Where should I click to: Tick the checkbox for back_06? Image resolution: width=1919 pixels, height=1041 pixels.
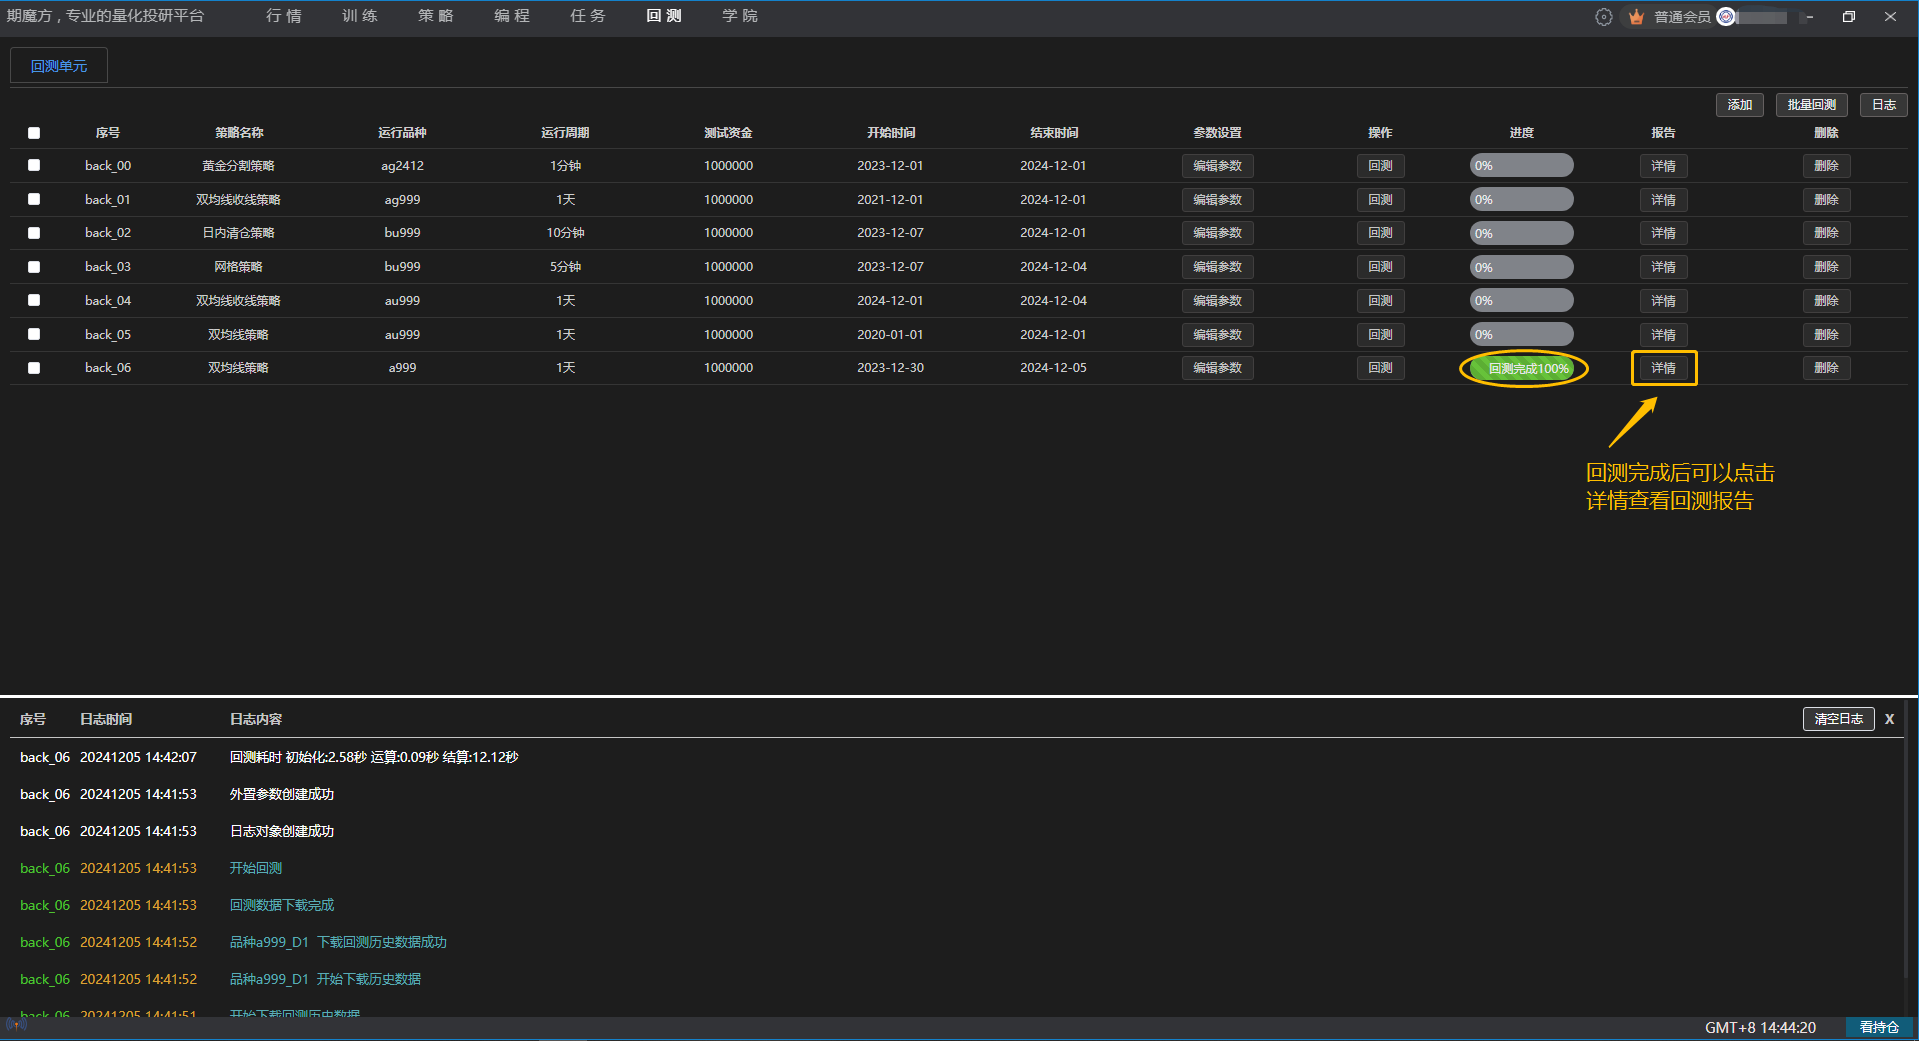pos(34,368)
